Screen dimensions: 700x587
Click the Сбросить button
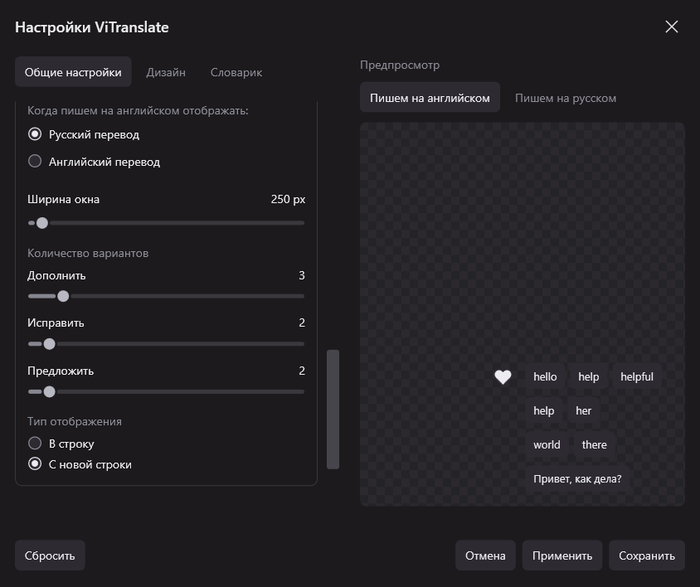tap(50, 555)
